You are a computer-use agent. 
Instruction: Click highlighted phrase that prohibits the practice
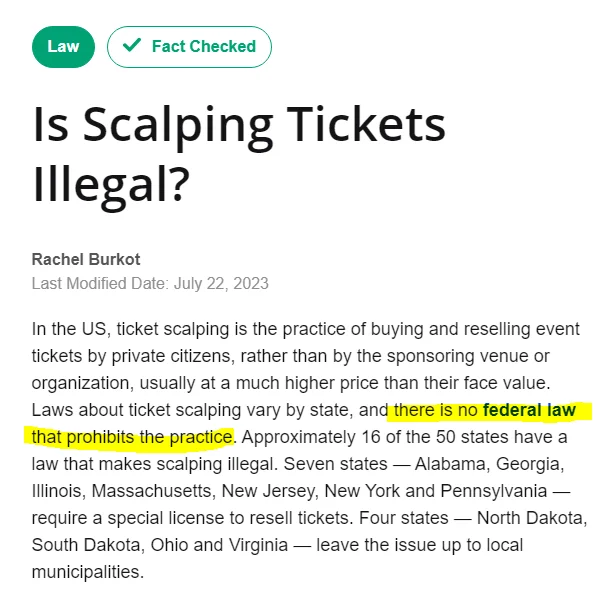132,437
